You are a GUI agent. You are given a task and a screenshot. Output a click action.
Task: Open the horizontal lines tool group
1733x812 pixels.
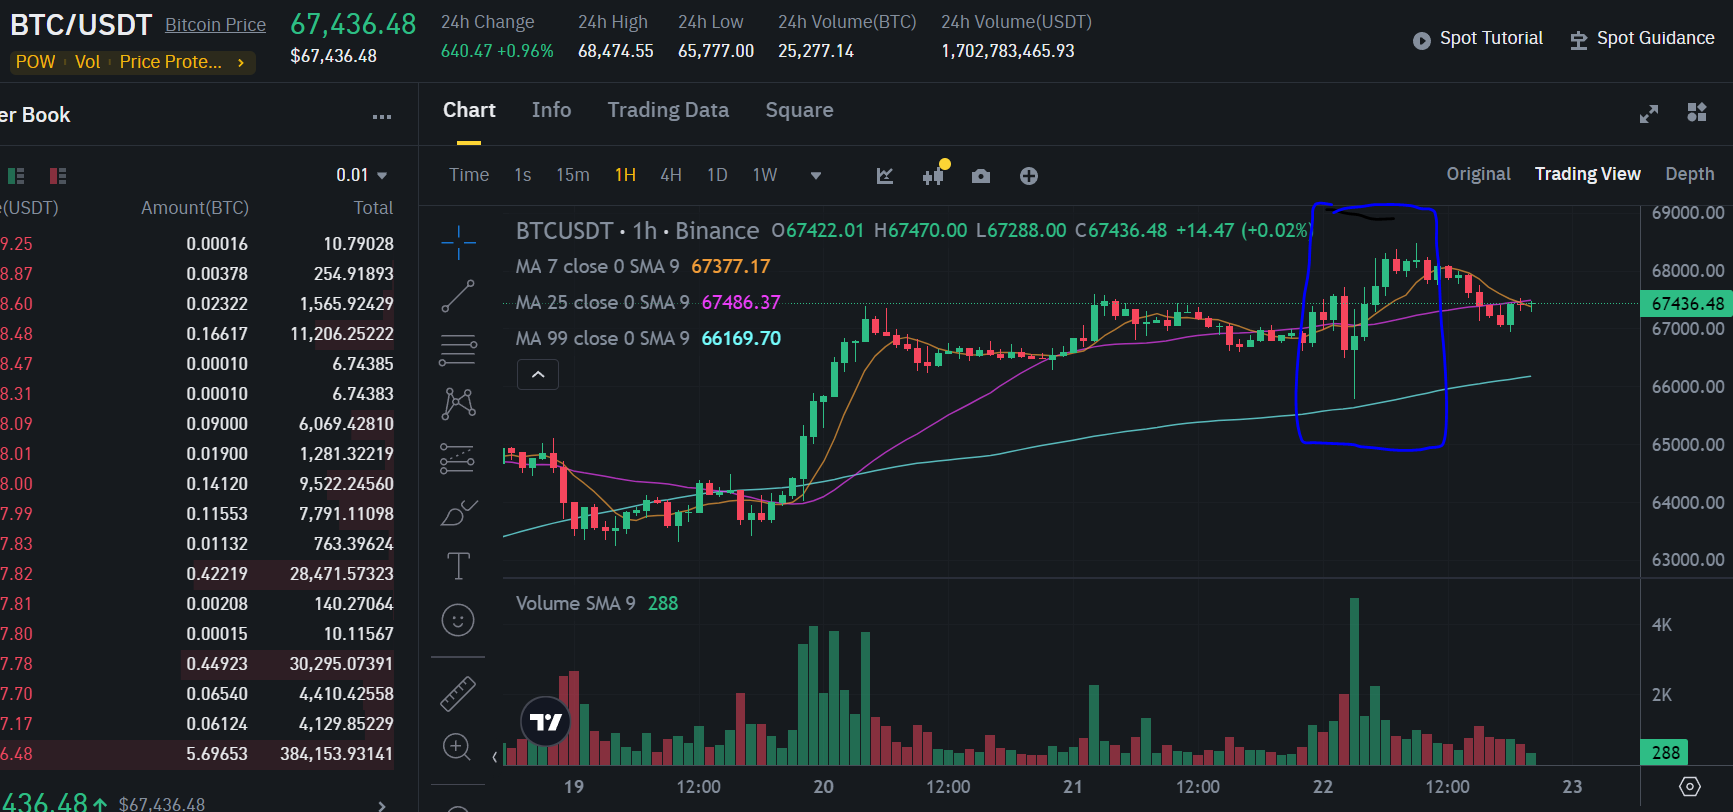(x=458, y=350)
